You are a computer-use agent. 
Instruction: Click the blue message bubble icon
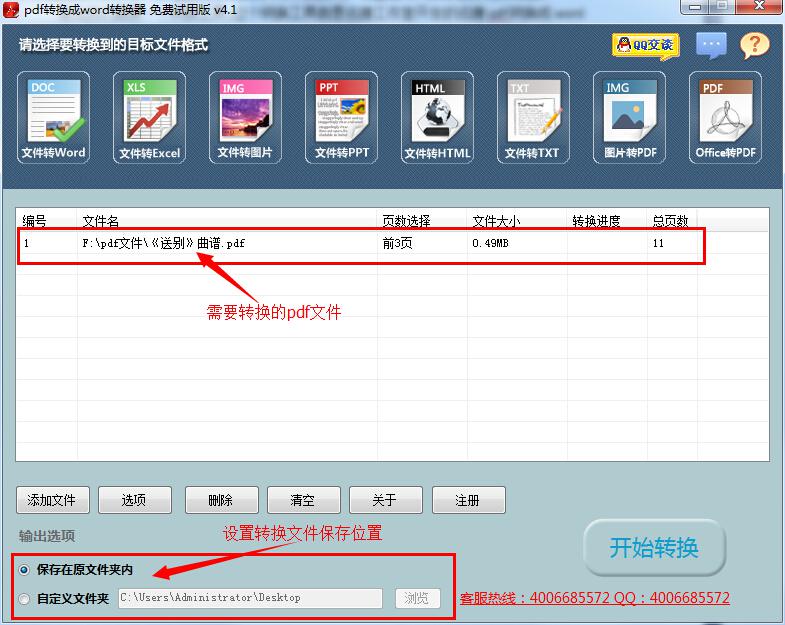tap(711, 46)
